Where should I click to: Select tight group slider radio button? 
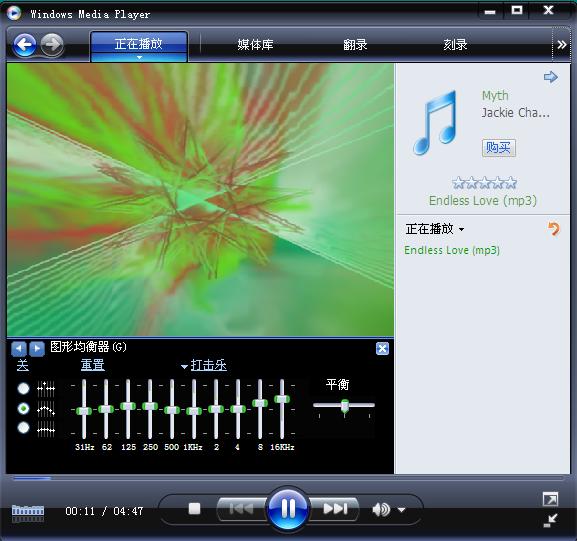[x=24, y=428]
